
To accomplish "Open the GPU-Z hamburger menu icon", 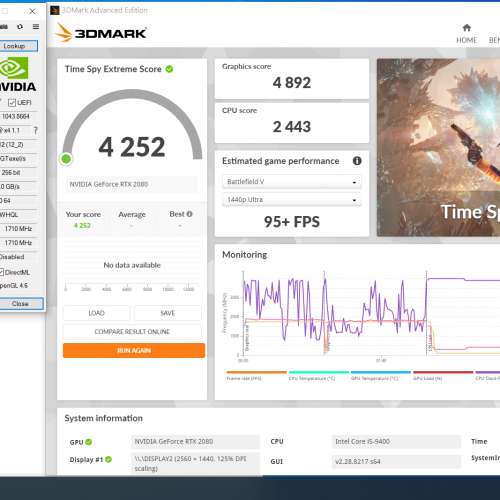I will point(36,27).
